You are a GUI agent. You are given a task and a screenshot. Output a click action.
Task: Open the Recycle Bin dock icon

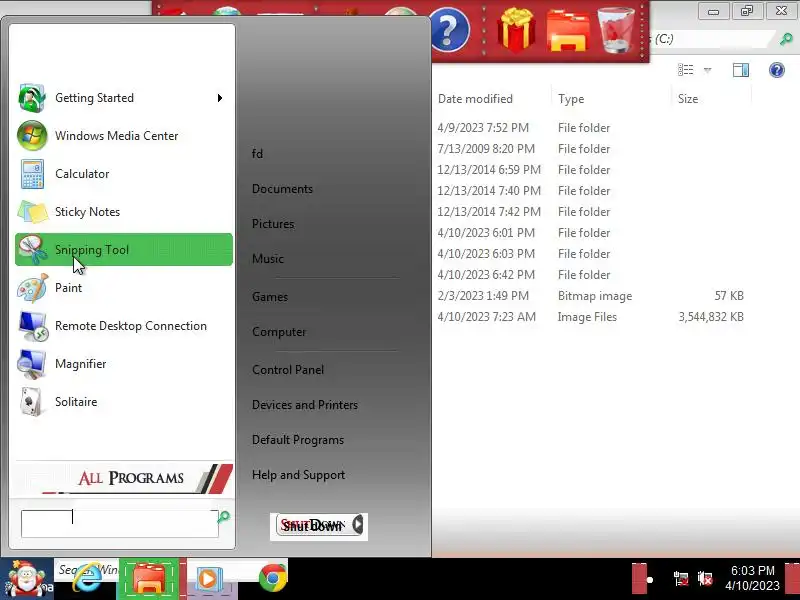617,31
